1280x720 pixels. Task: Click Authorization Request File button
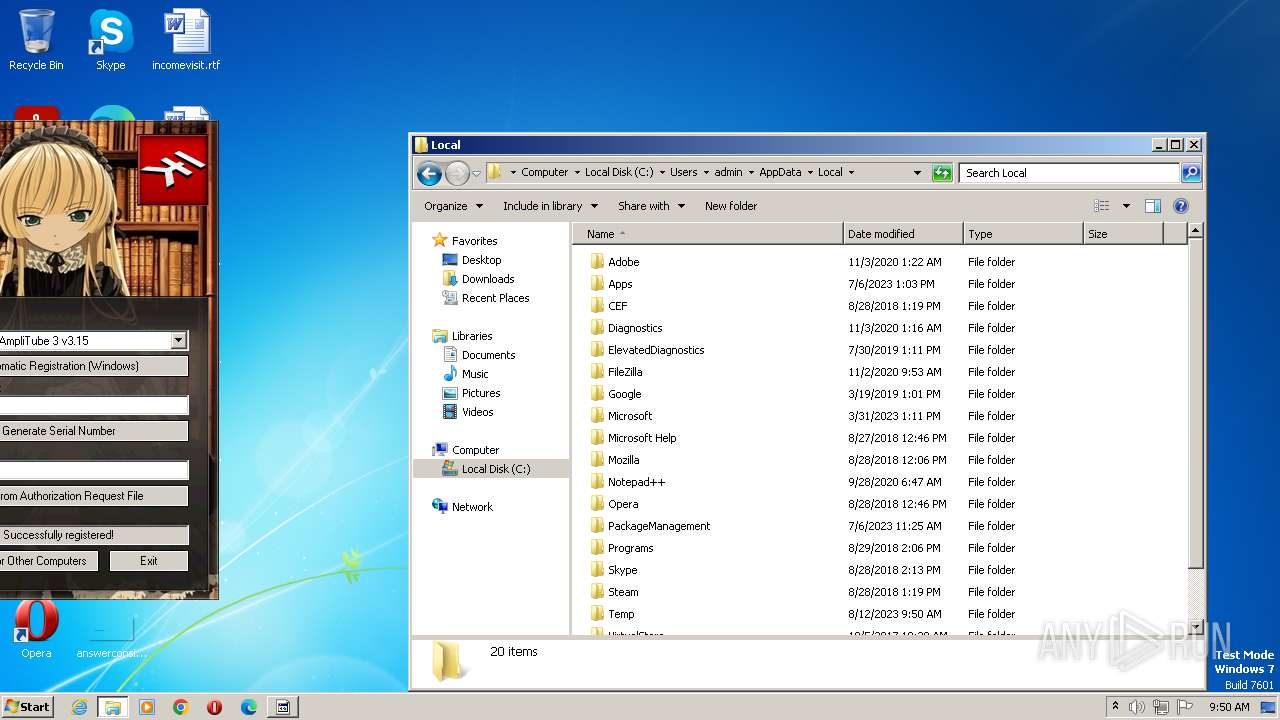point(93,496)
